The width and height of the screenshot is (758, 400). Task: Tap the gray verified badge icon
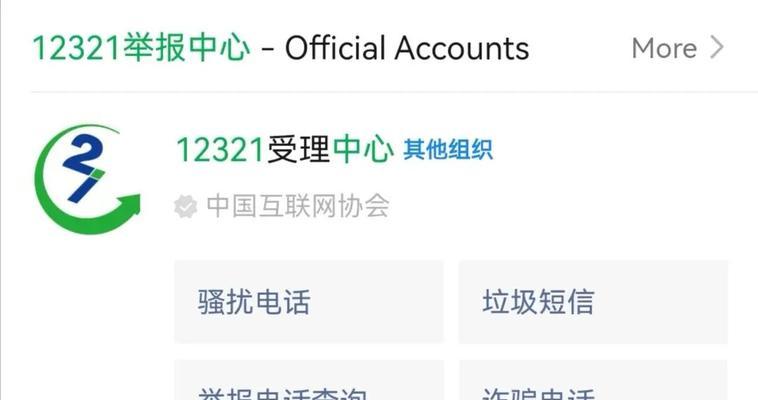click(186, 207)
